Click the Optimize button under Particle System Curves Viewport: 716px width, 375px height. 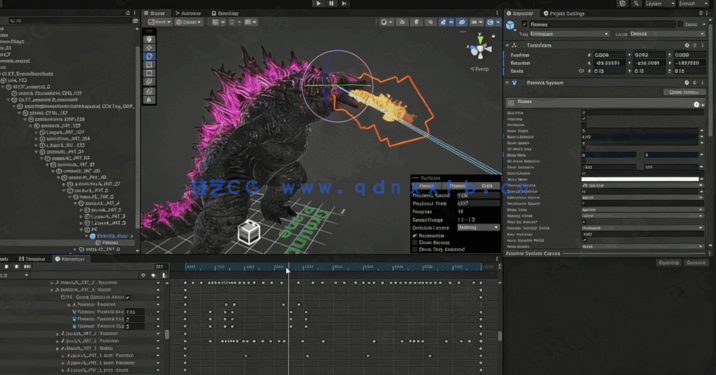pos(669,263)
